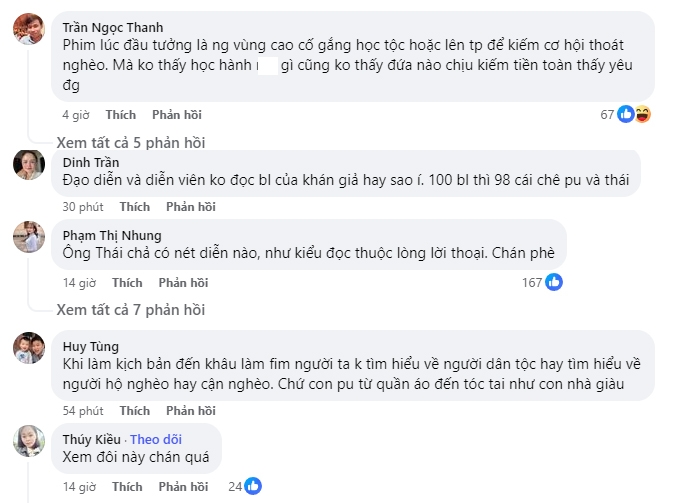Open the 167 likes reaction icon
The width and height of the screenshot is (693, 503).
554,282
